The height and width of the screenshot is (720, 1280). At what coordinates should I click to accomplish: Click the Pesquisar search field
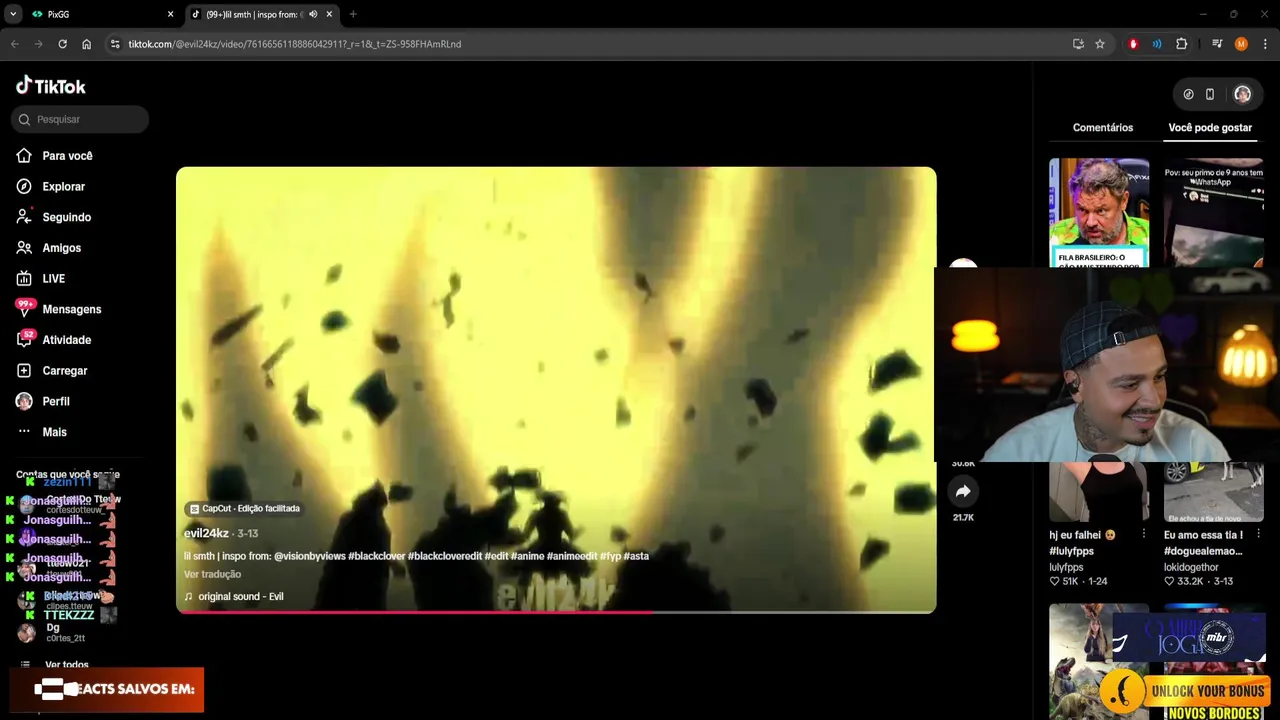coord(80,119)
